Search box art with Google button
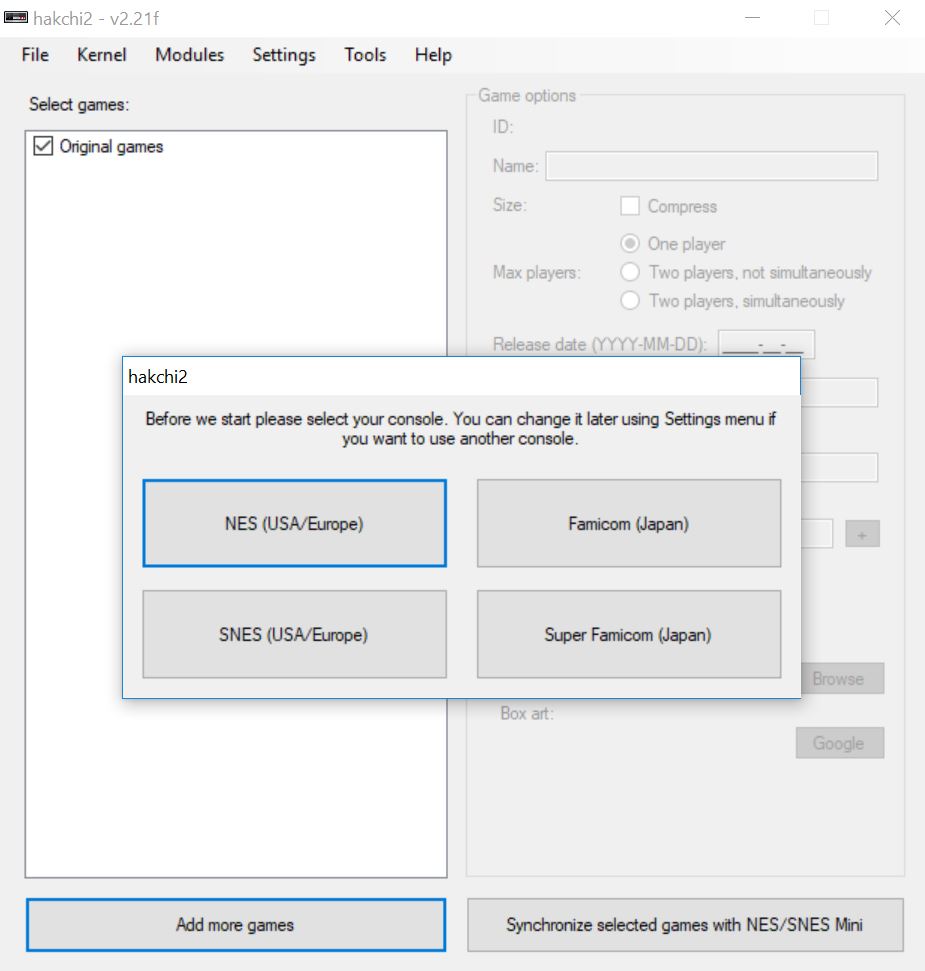925x971 pixels. coord(840,742)
